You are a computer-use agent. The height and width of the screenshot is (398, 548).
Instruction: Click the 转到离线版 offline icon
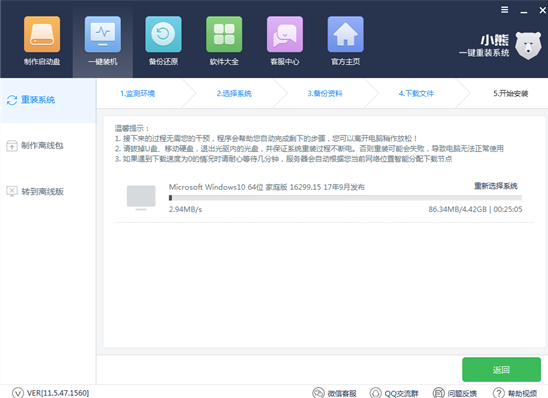(x=12, y=191)
